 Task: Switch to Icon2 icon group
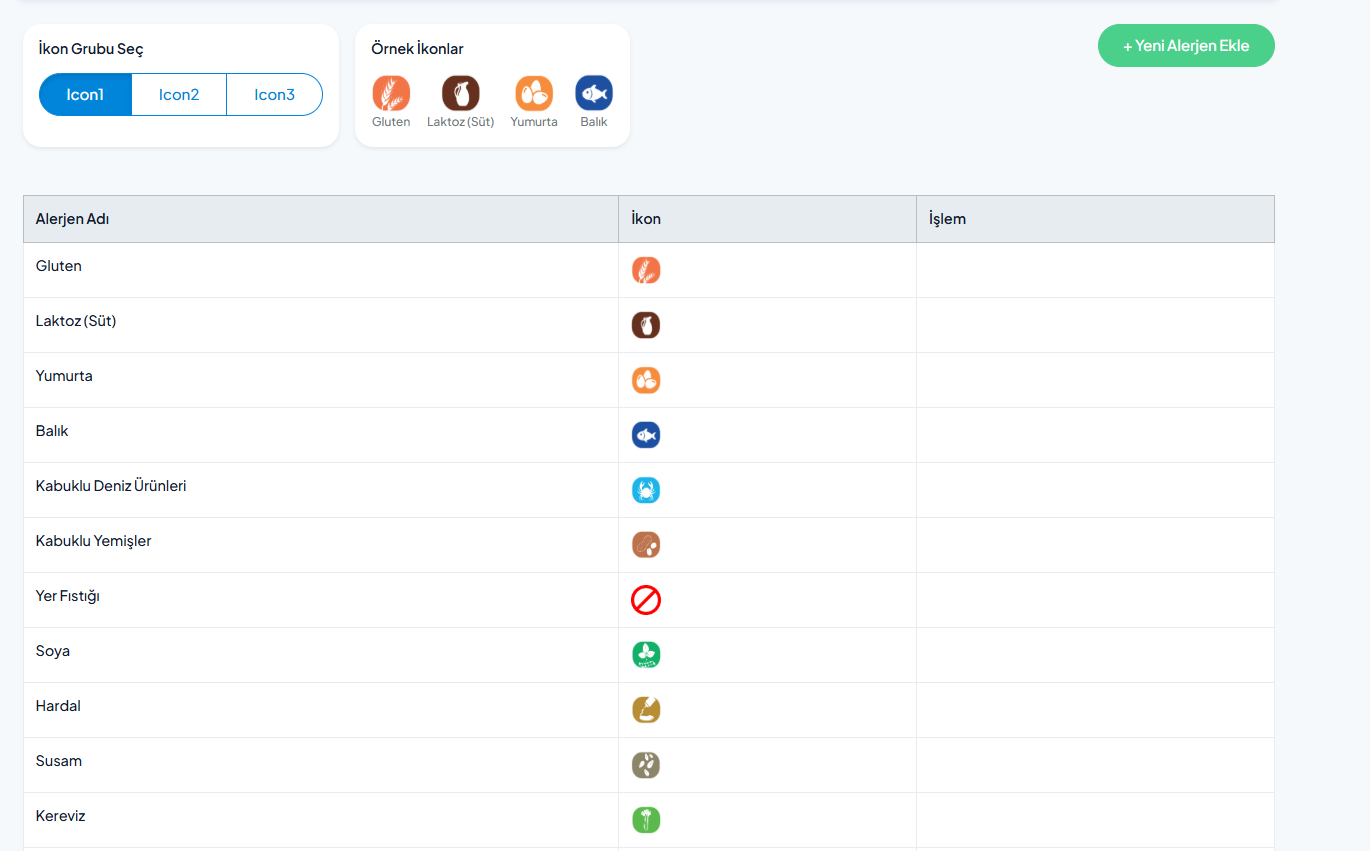point(179,95)
